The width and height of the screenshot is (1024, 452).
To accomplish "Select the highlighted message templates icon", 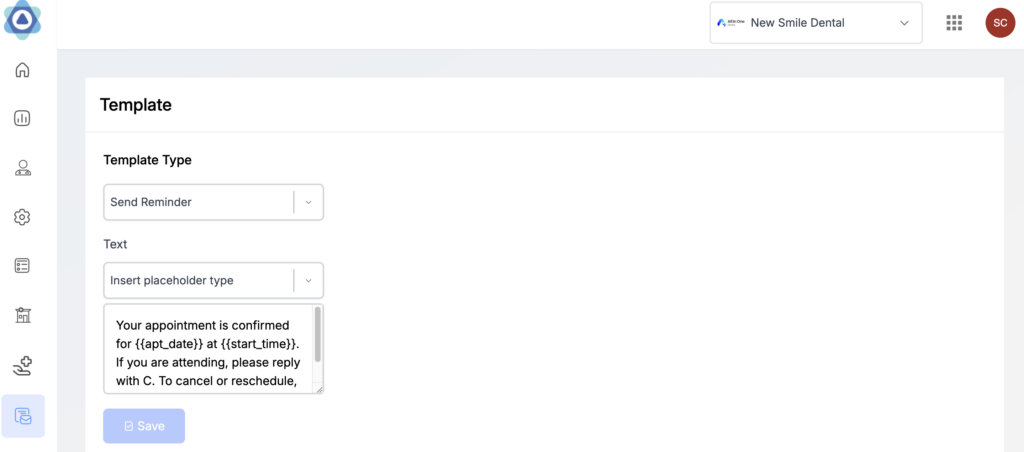I will tap(22, 416).
